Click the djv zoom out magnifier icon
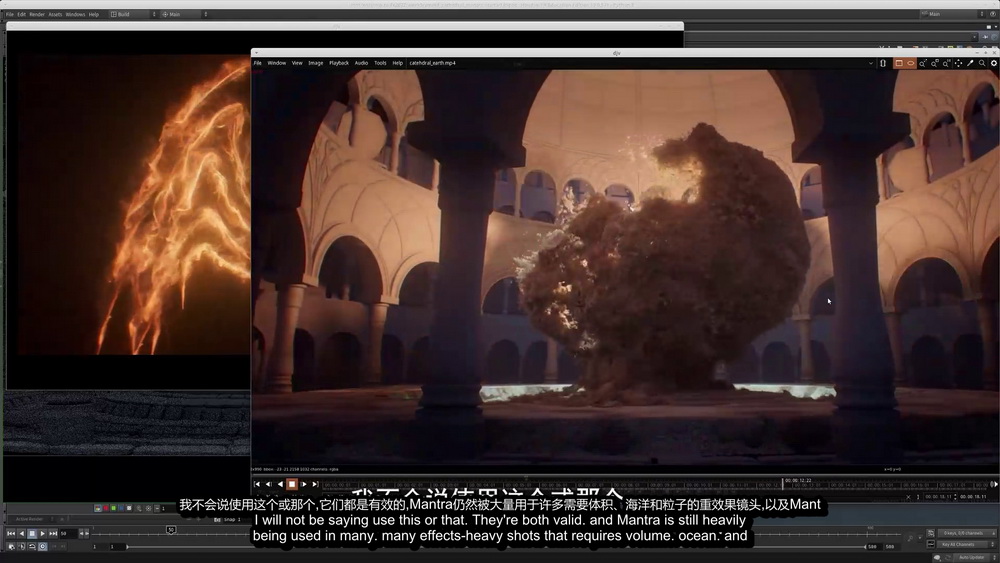The width and height of the screenshot is (1000, 563). 934,63
